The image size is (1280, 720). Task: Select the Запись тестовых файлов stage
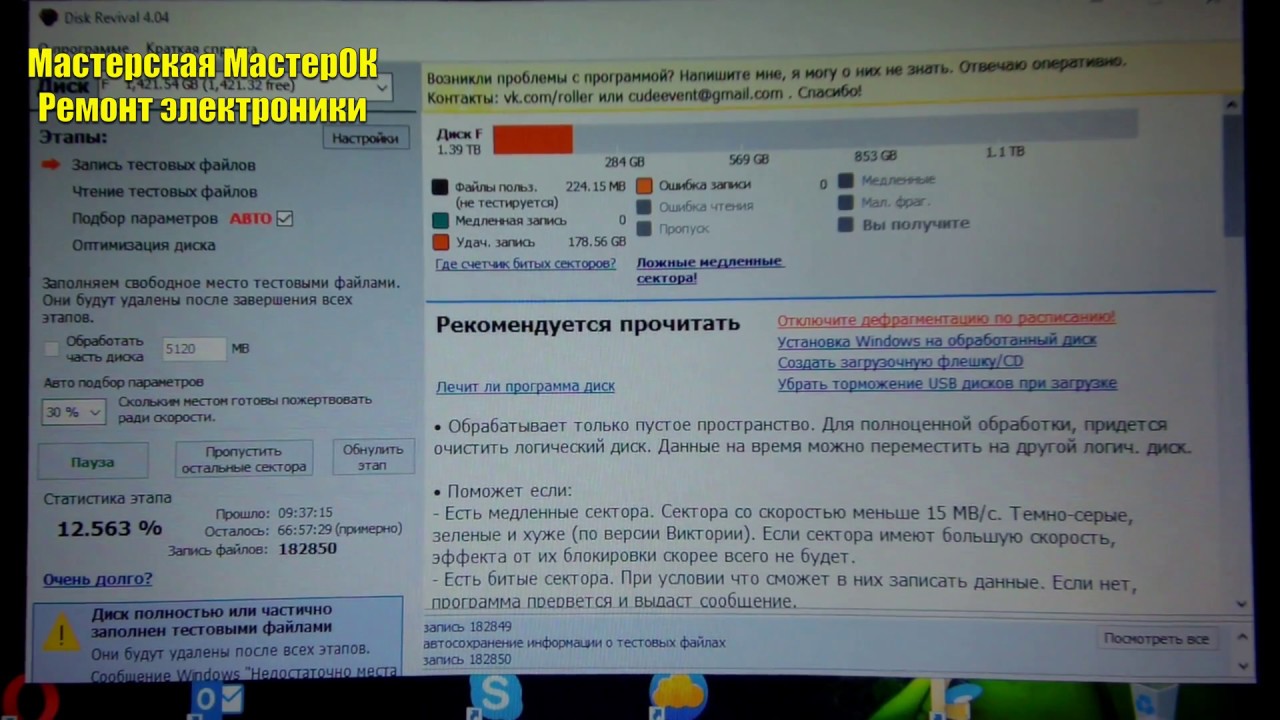(163, 165)
